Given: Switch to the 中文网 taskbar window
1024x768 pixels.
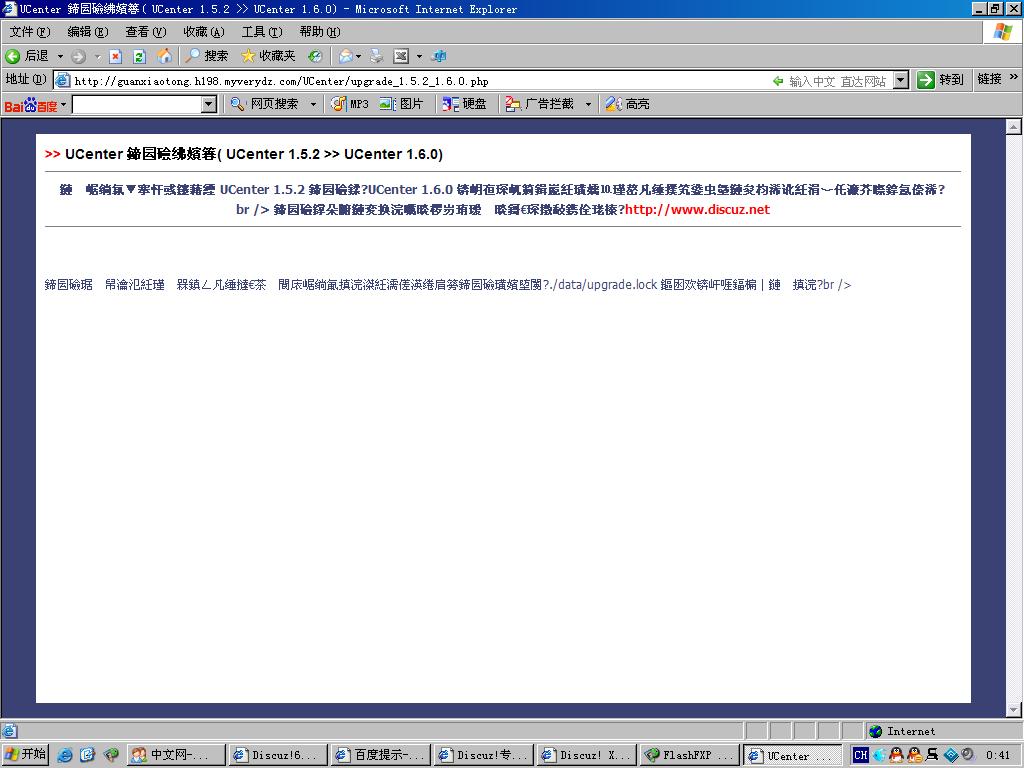Looking at the screenshot, I should (176, 756).
